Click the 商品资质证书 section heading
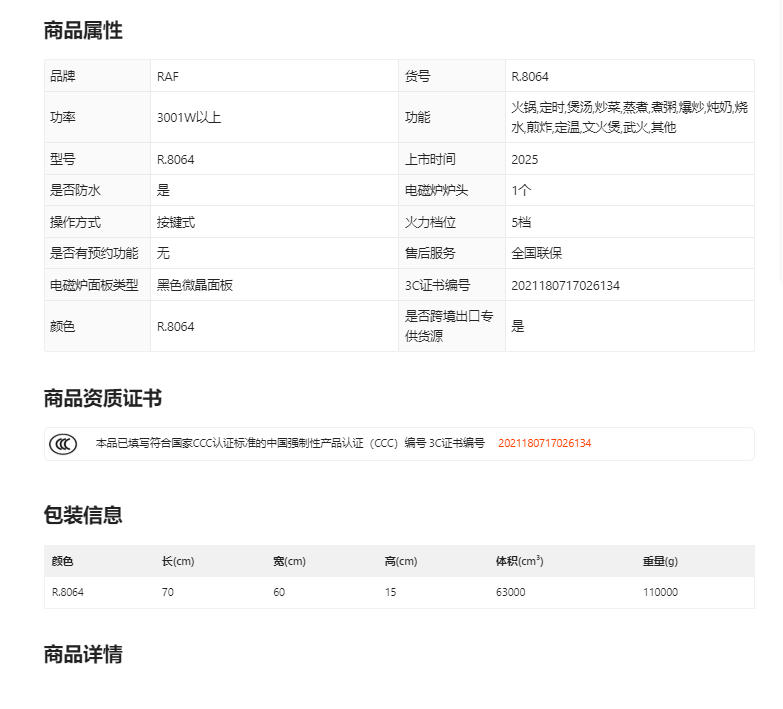Viewport: 783px width, 709px height. [x=102, y=399]
